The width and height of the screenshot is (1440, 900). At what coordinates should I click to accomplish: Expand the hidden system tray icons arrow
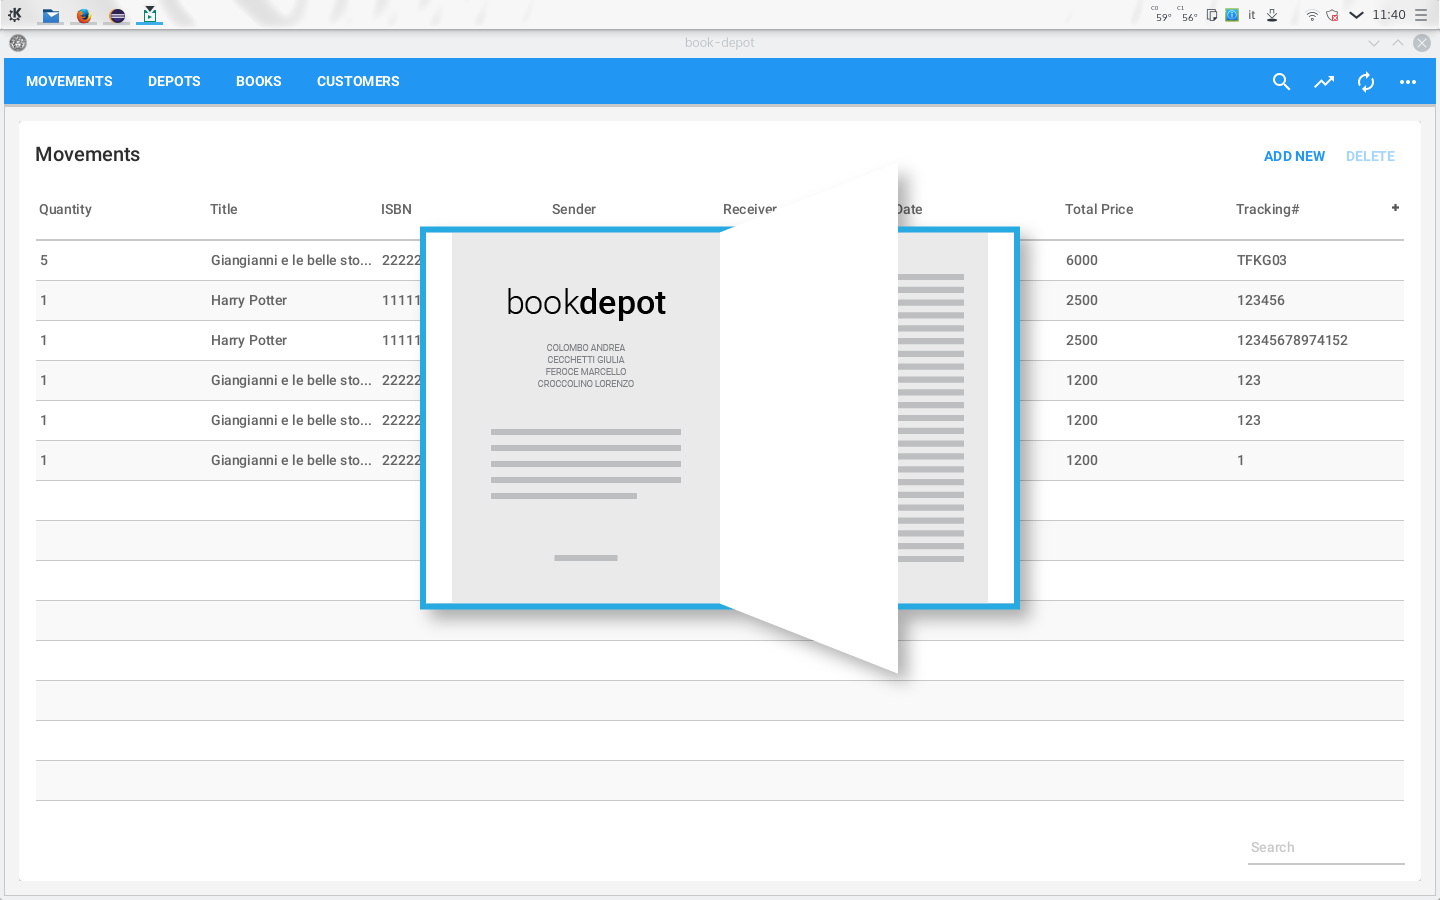(x=1356, y=15)
